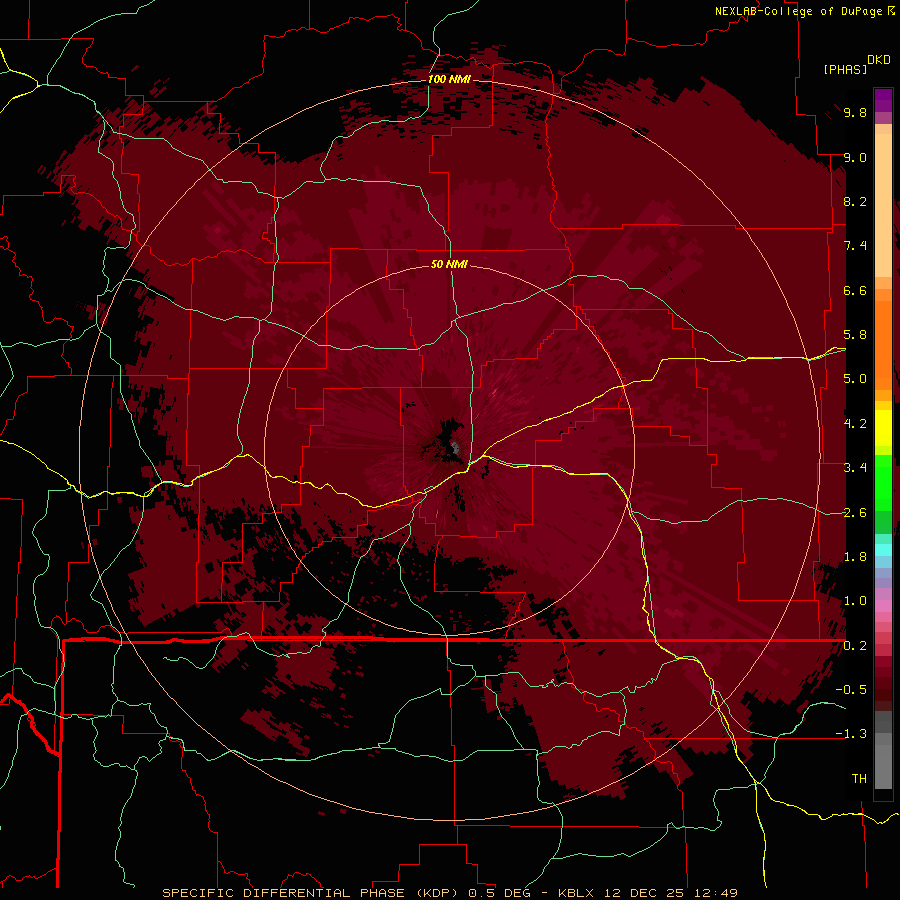Click the 7.4 scale value

855,246
